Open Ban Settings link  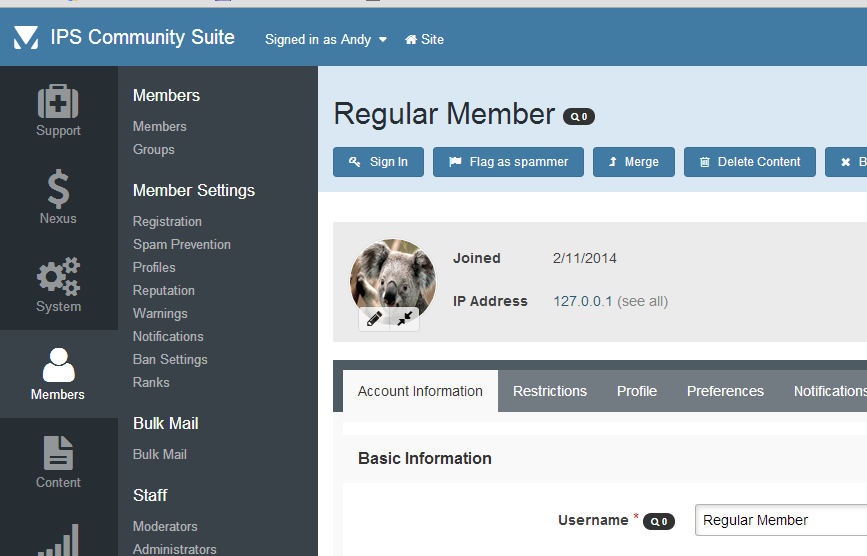[170, 360]
